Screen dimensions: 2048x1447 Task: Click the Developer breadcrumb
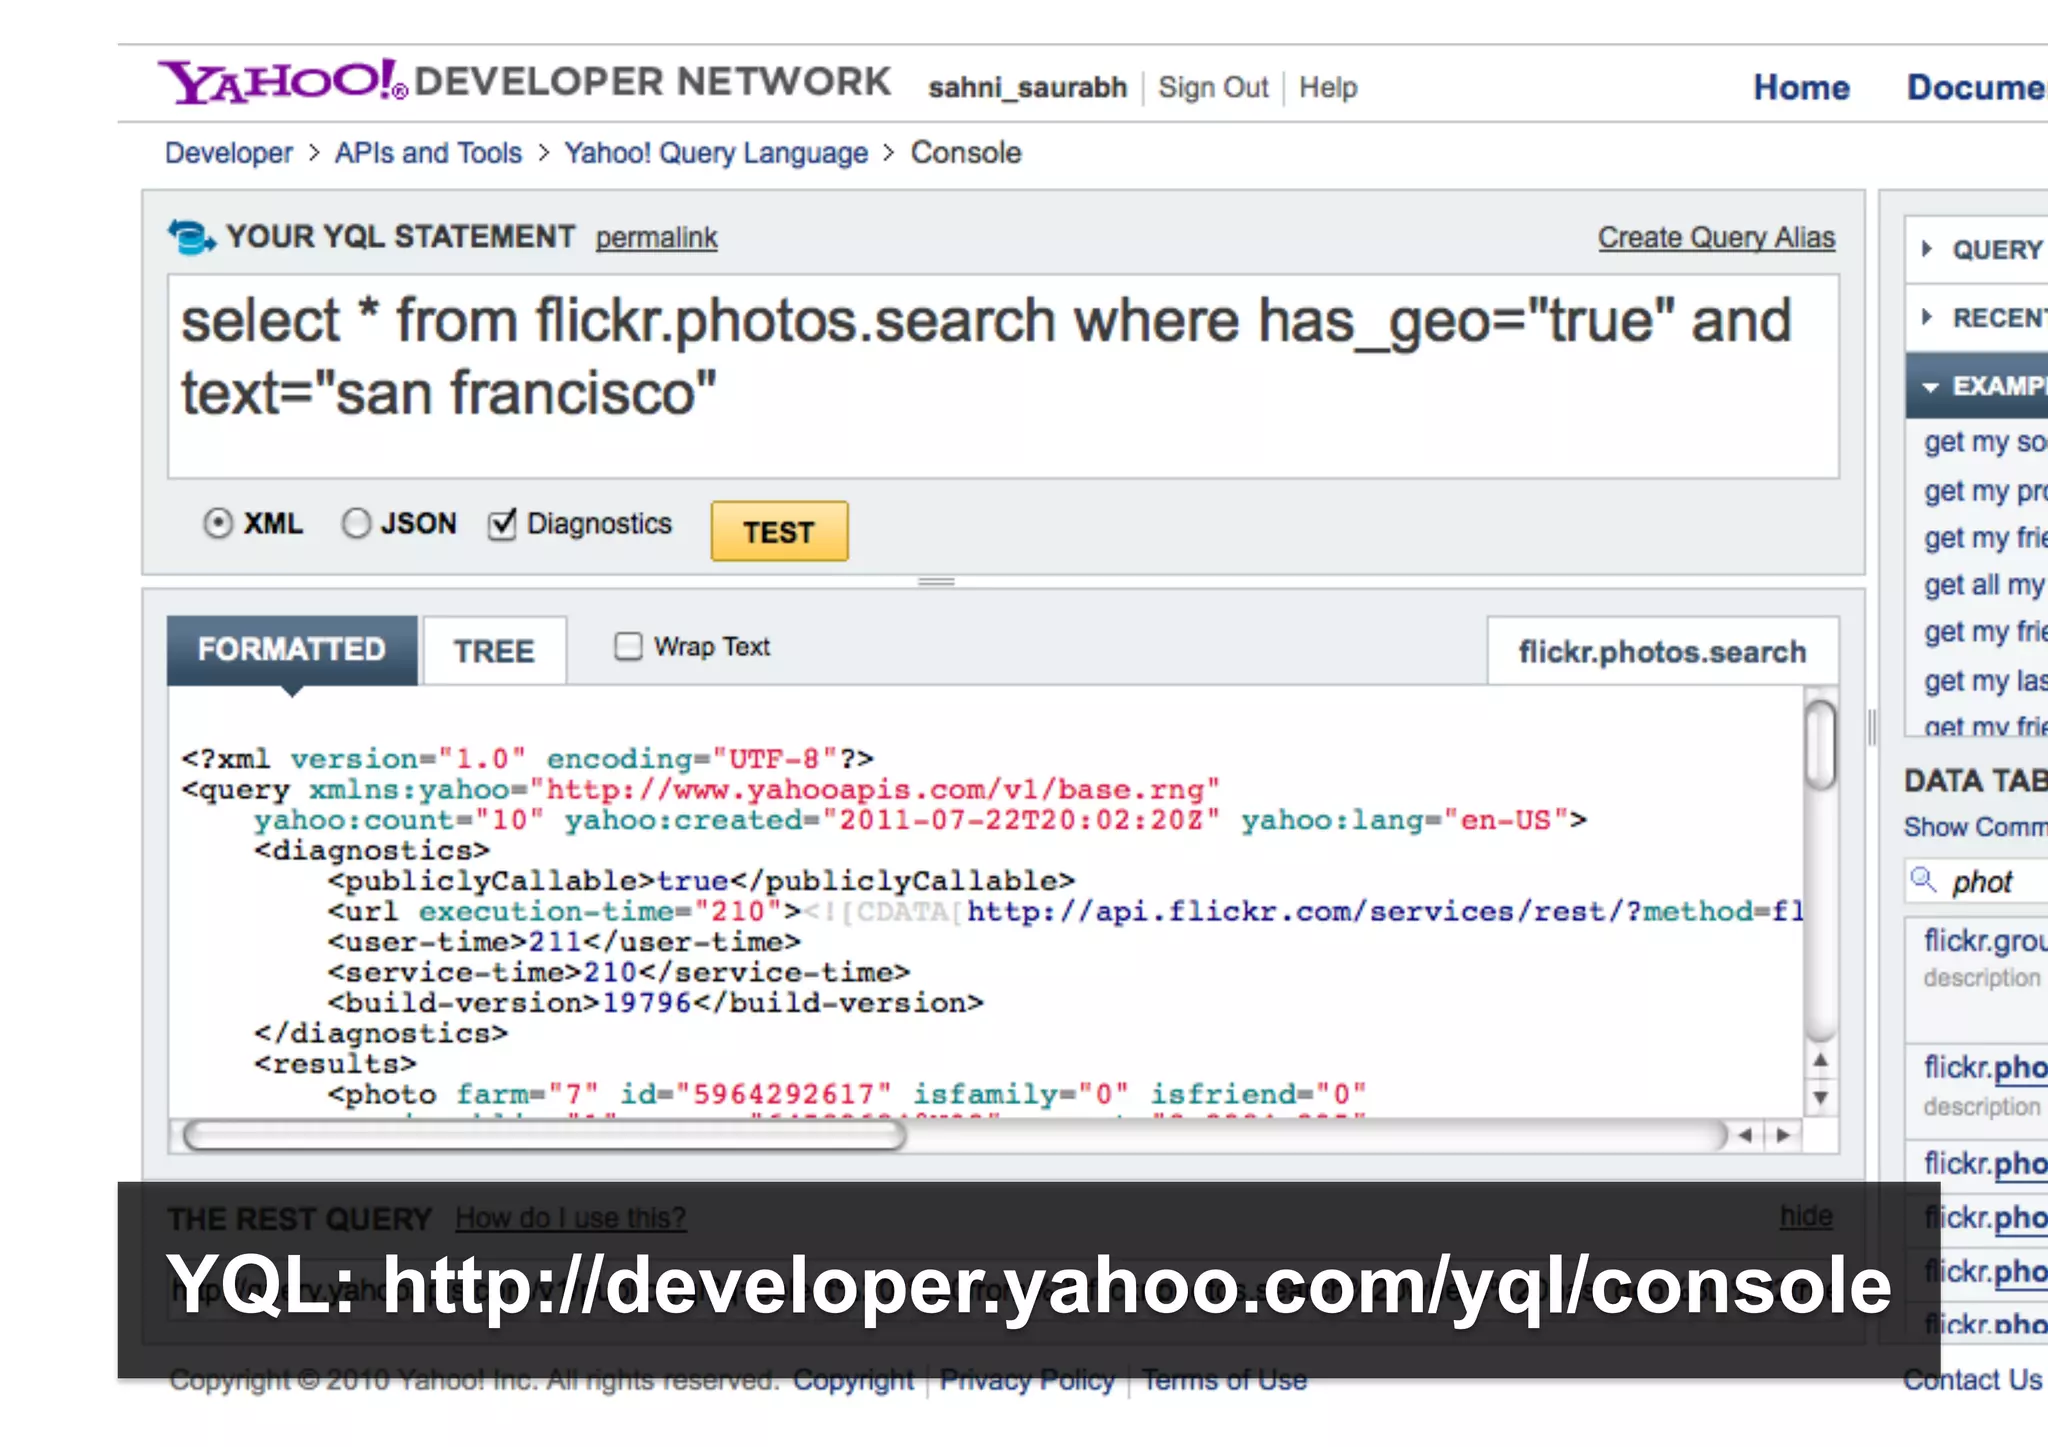click(x=229, y=153)
